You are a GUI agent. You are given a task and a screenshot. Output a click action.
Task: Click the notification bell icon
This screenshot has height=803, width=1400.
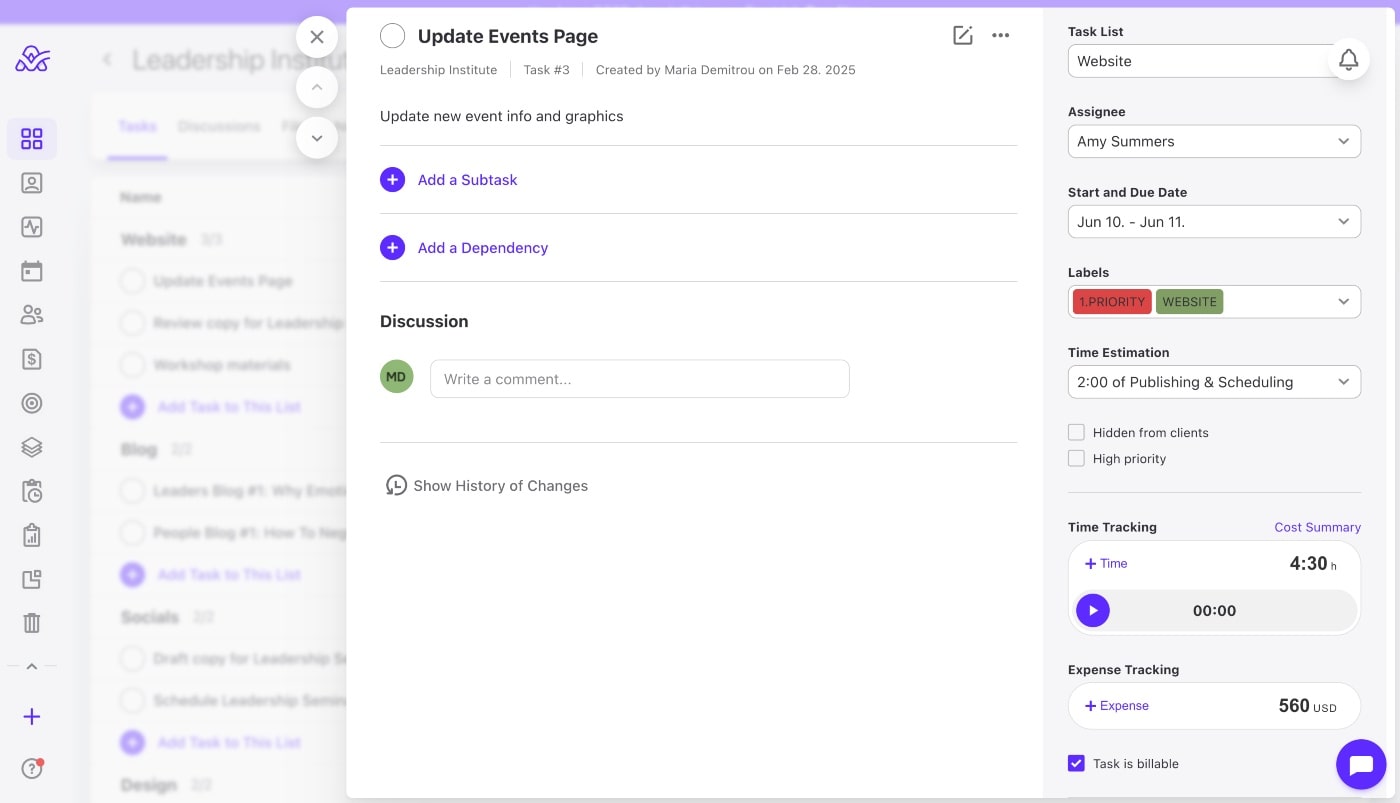pos(1348,60)
